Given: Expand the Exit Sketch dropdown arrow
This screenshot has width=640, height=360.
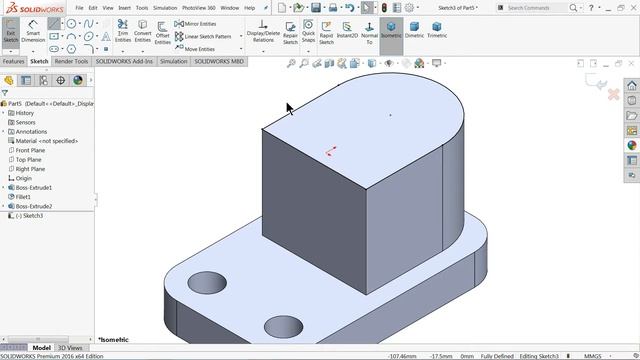Looking at the screenshot, I should point(11,52).
